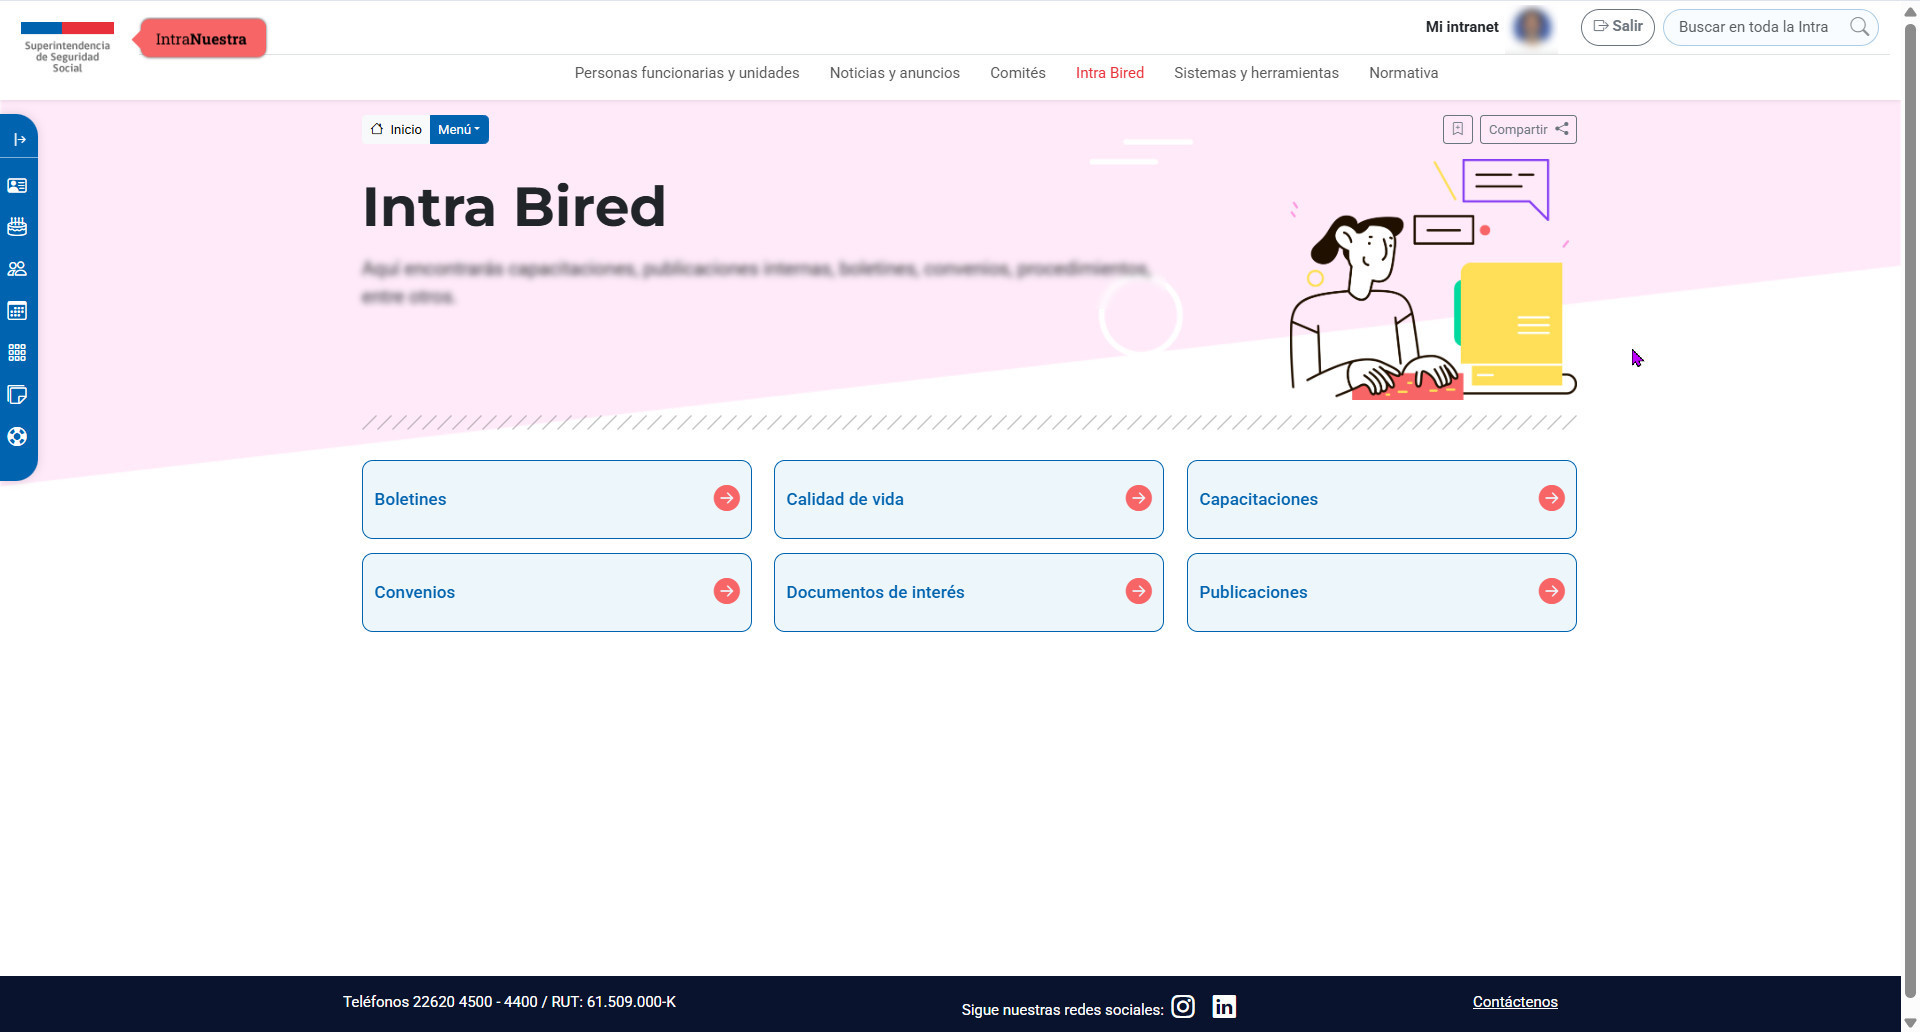This screenshot has height=1032, width=1920.
Task: Open the birthday cake sidebar icon
Action: pyautogui.click(x=17, y=227)
